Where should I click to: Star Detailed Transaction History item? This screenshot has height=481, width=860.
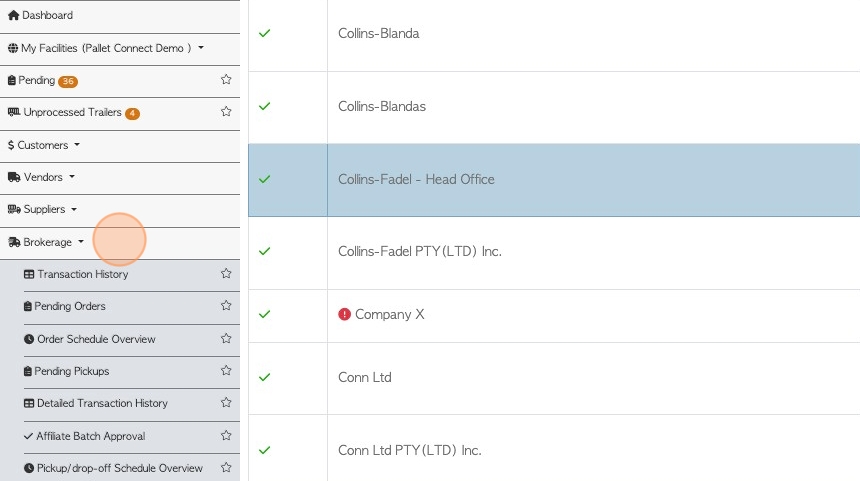click(x=226, y=403)
